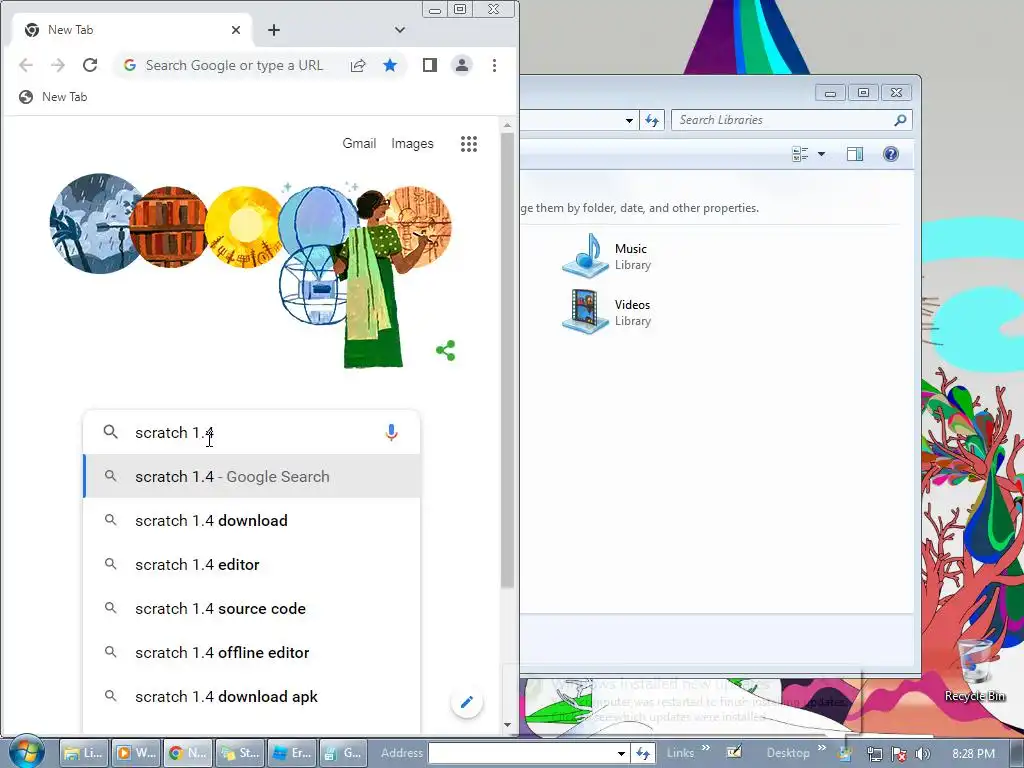Select 'scratch 1.4 source code' suggestion
1024x768 pixels.
click(x=251, y=608)
